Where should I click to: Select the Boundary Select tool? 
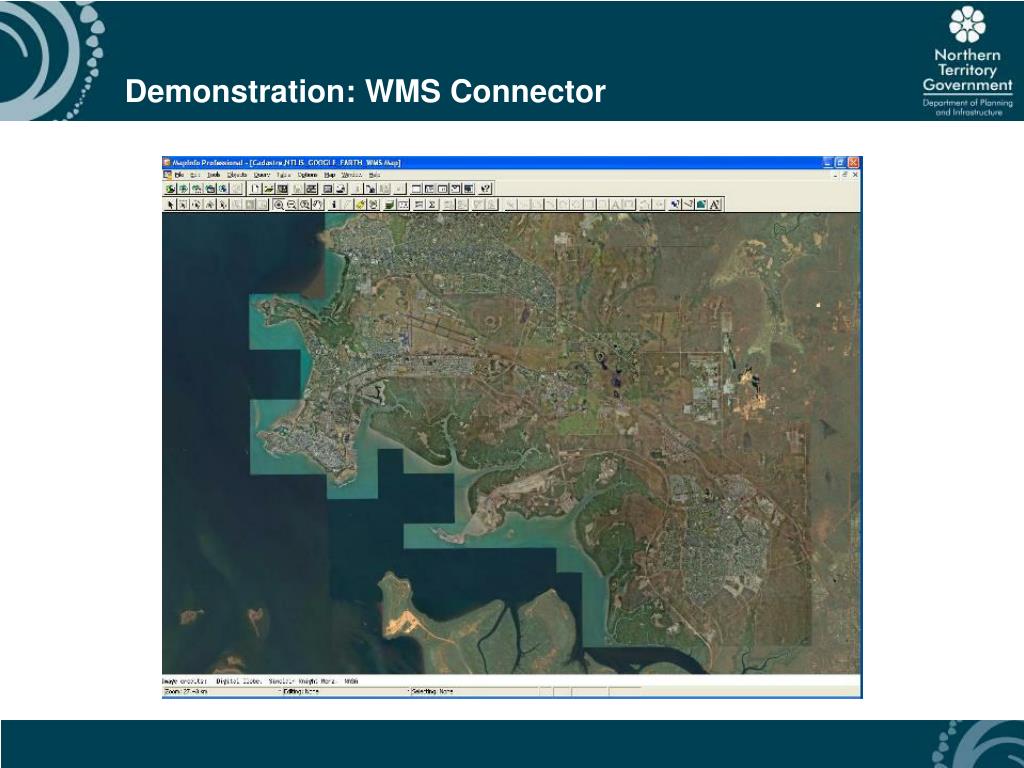tap(223, 204)
